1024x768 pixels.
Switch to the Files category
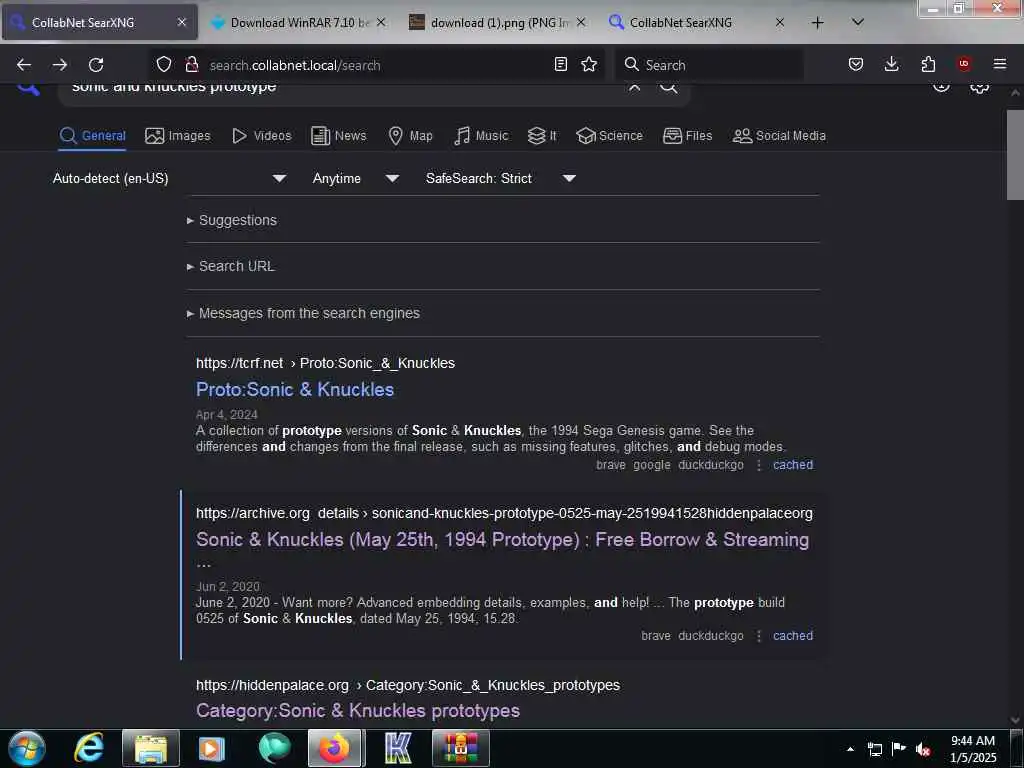click(687, 136)
